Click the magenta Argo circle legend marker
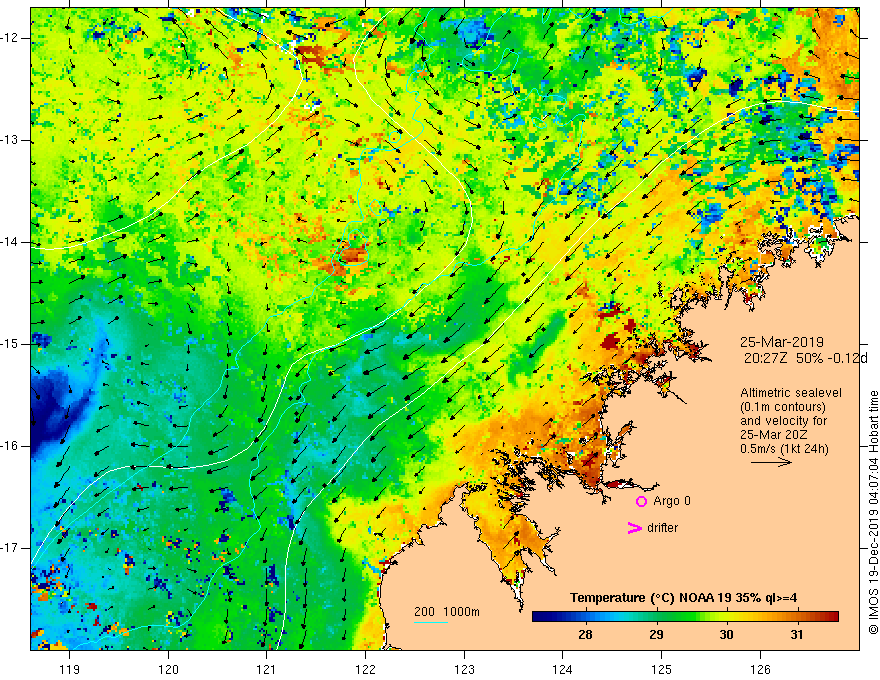The width and height of the screenshot is (880, 680). point(641,502)
